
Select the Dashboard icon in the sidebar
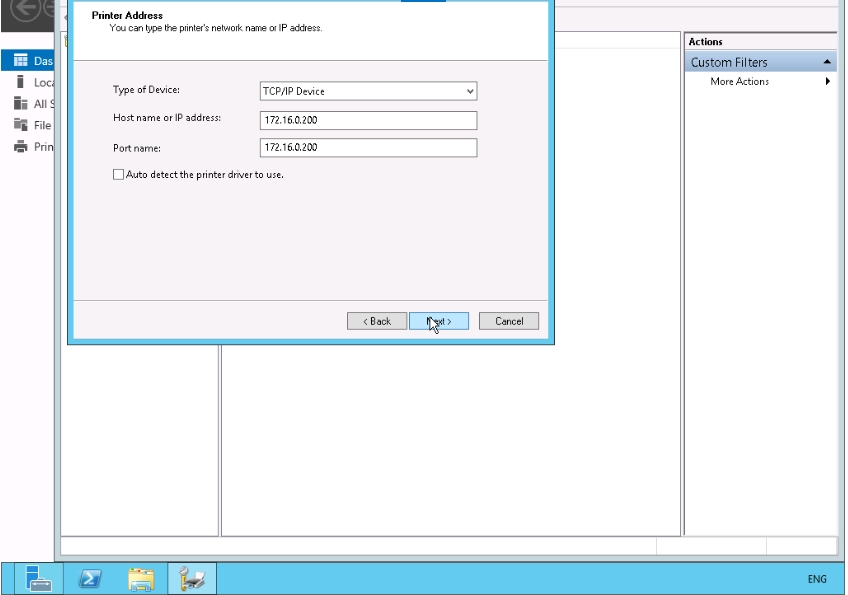(x=20, y=61)
